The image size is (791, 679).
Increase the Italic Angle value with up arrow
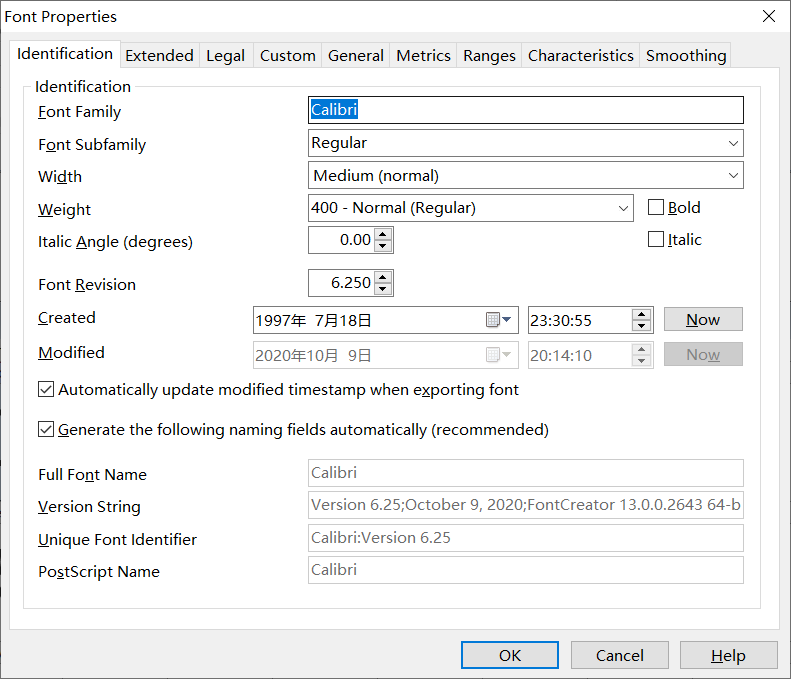point(383,234)
